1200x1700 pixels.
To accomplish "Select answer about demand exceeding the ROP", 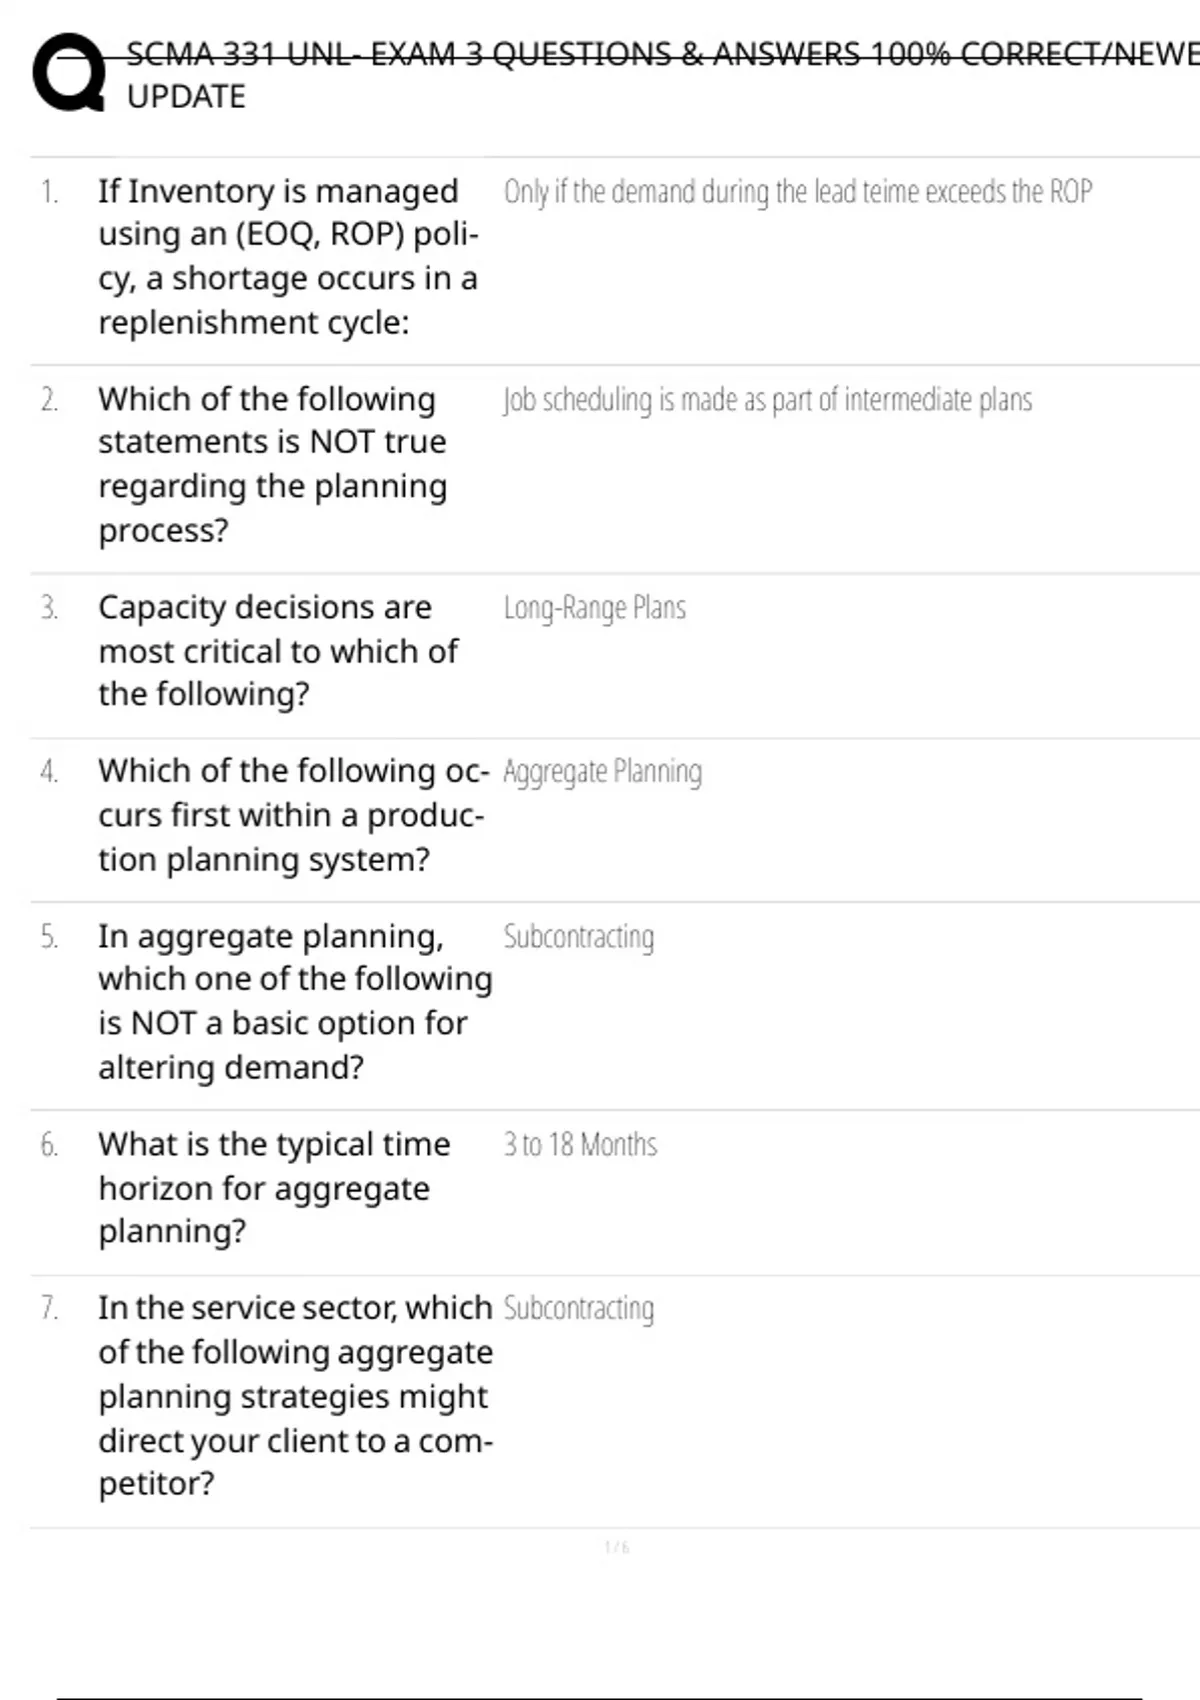I will coord(797,191).
